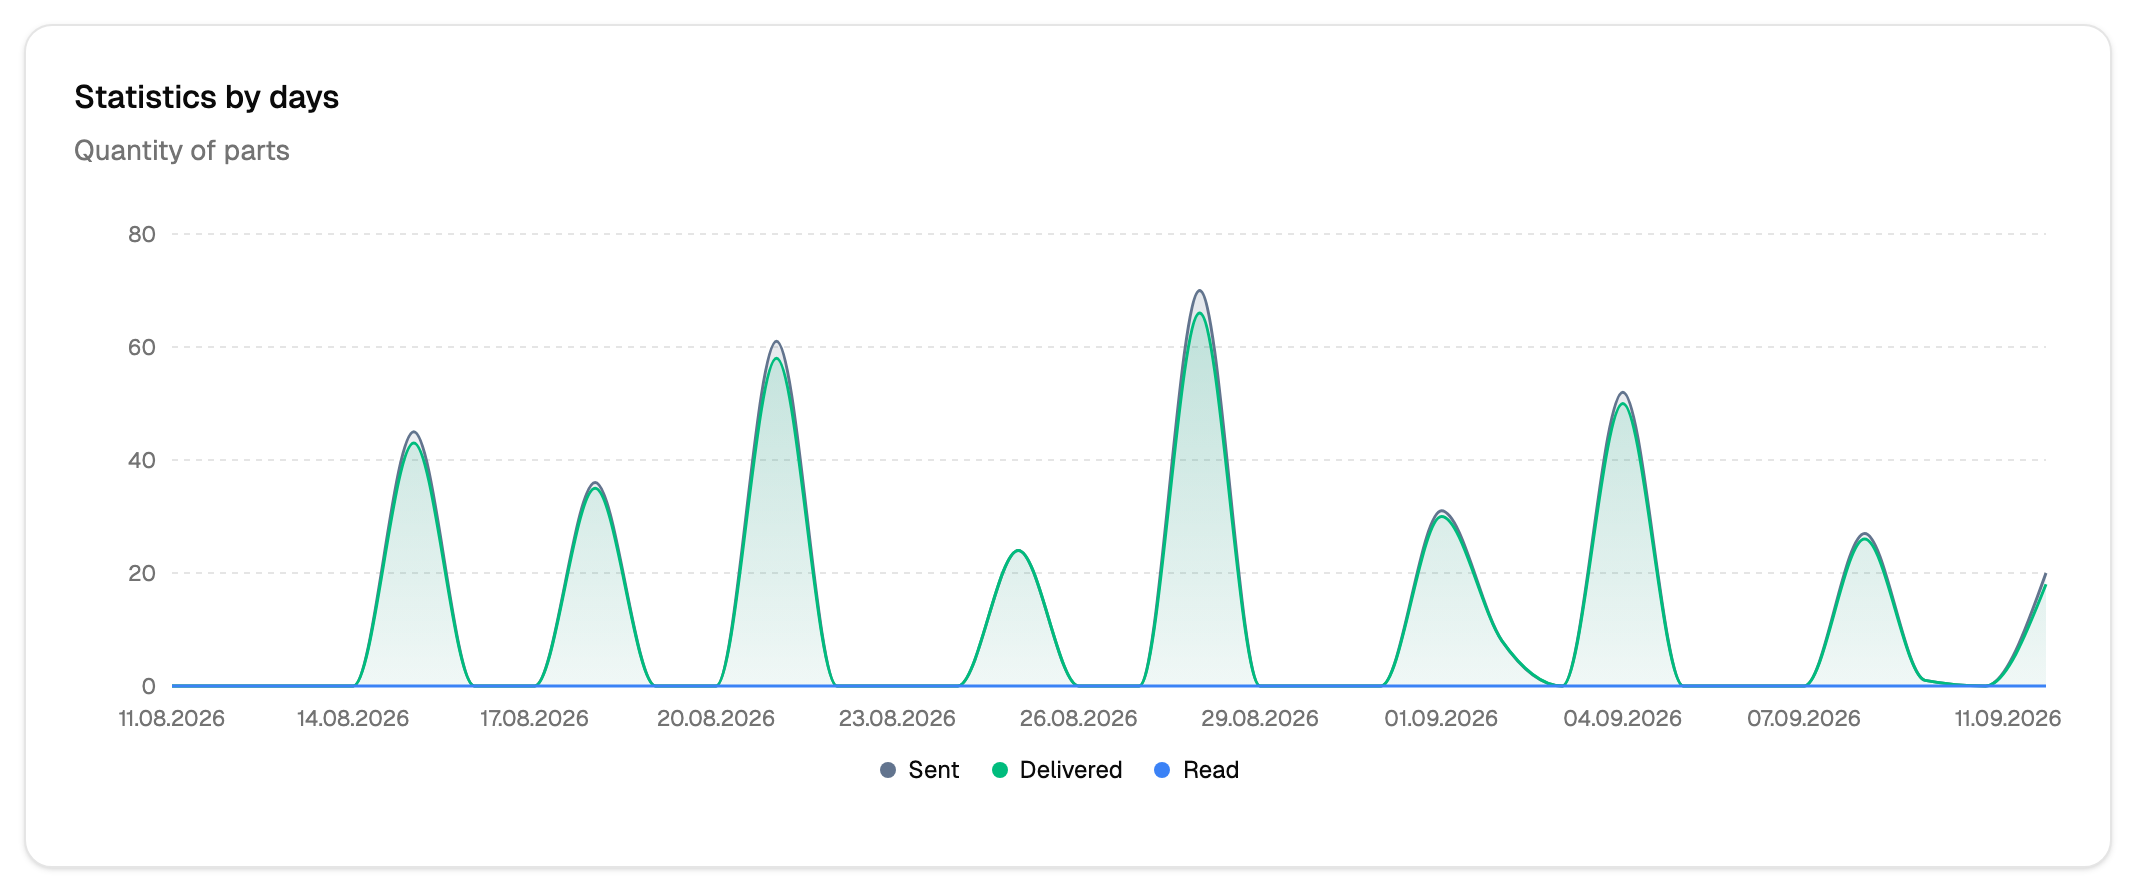Click the 40 value on the vertical axis
This screenshot has width=2136, height=892.
click(x=142, y=460)
